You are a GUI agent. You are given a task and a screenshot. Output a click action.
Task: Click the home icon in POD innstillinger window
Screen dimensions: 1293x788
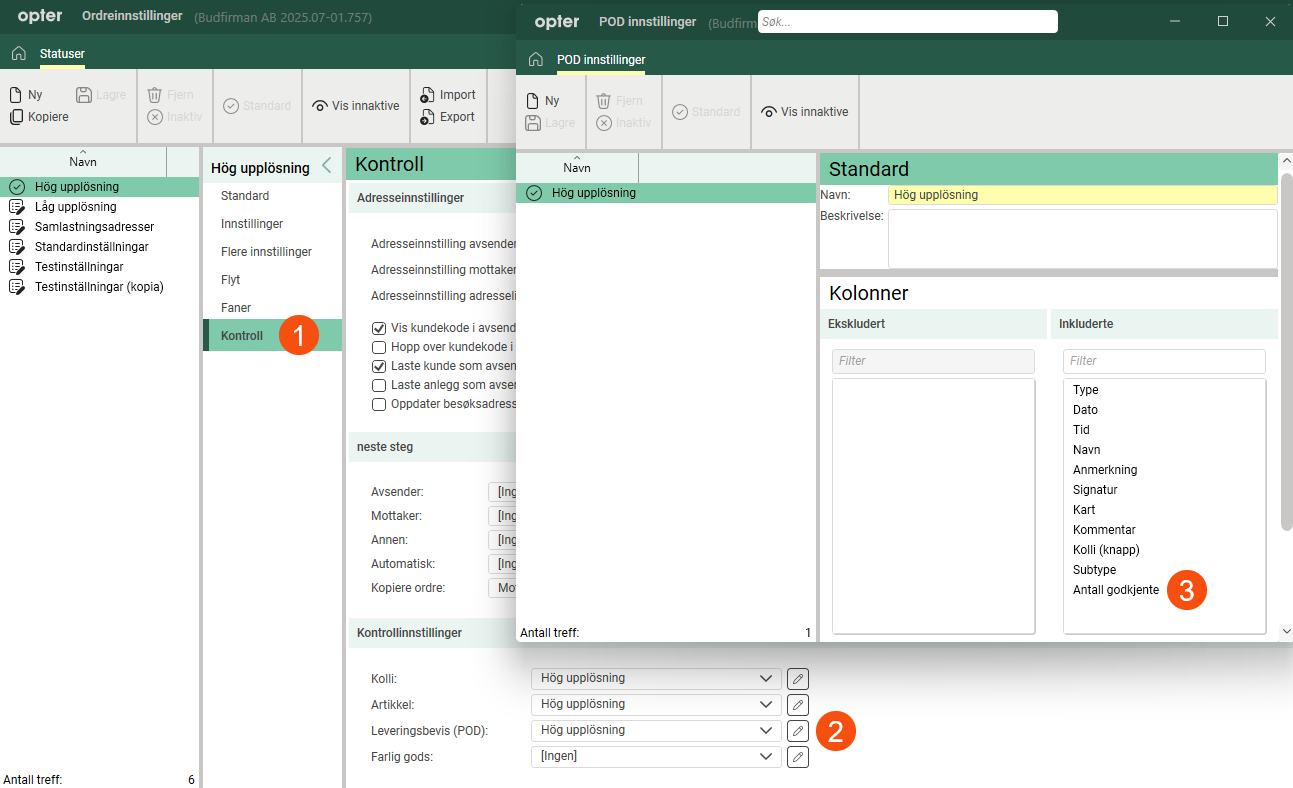536,60
